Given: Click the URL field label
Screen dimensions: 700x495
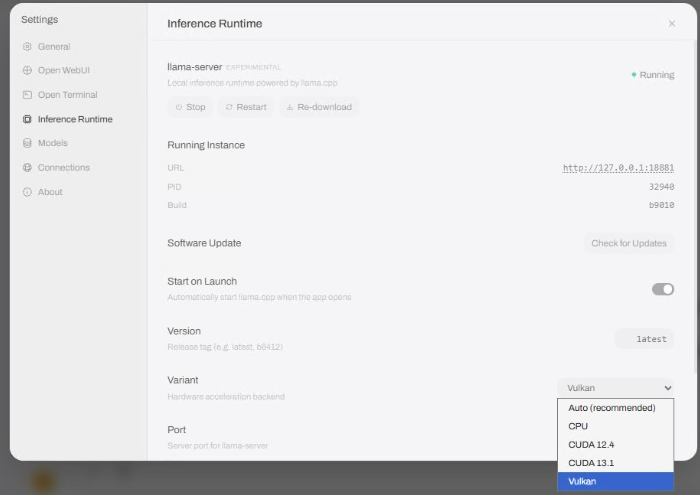Looking at the screenshot, I should 175,168.
